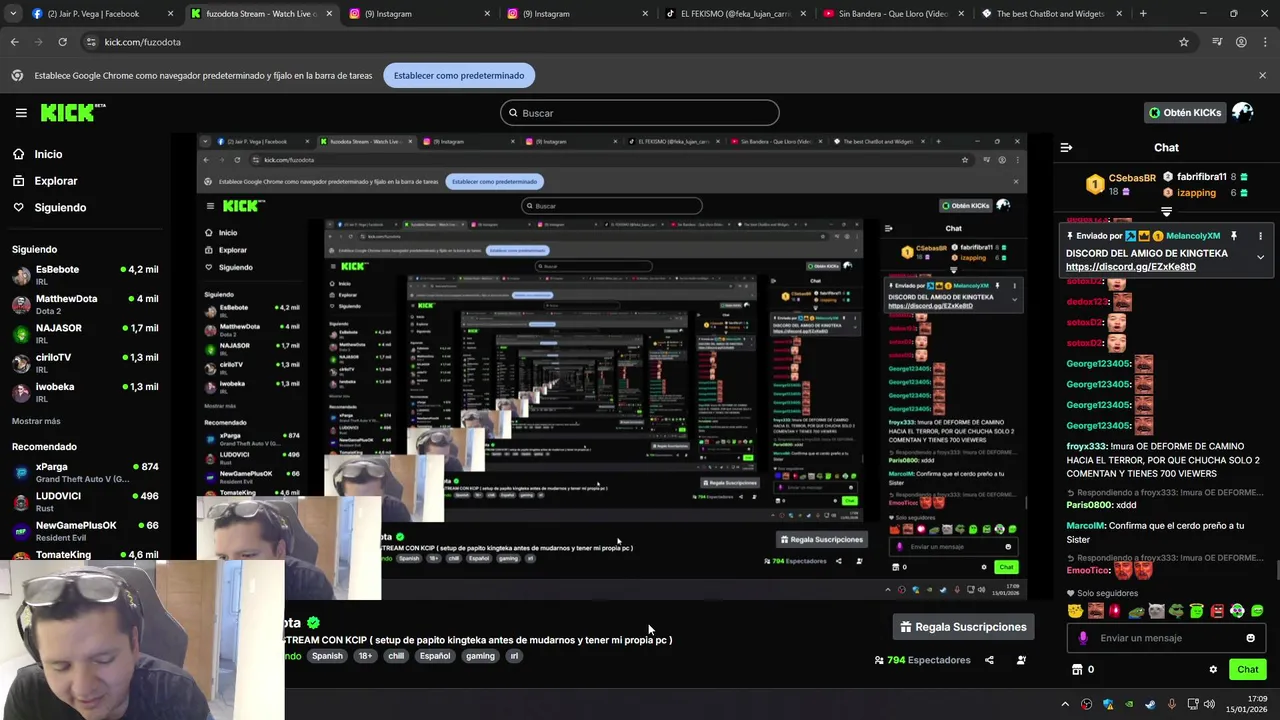Click the 794 Espectadores viewer count

[922, 660]
